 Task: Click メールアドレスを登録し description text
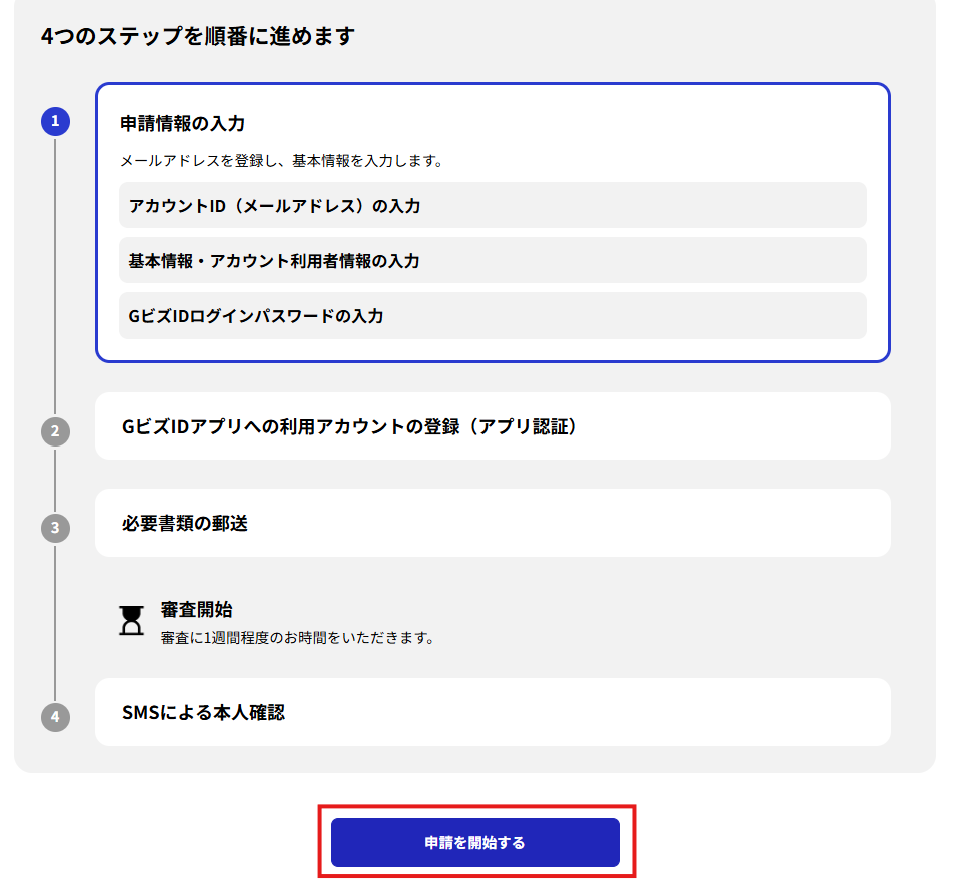click(x=281, y=161)
